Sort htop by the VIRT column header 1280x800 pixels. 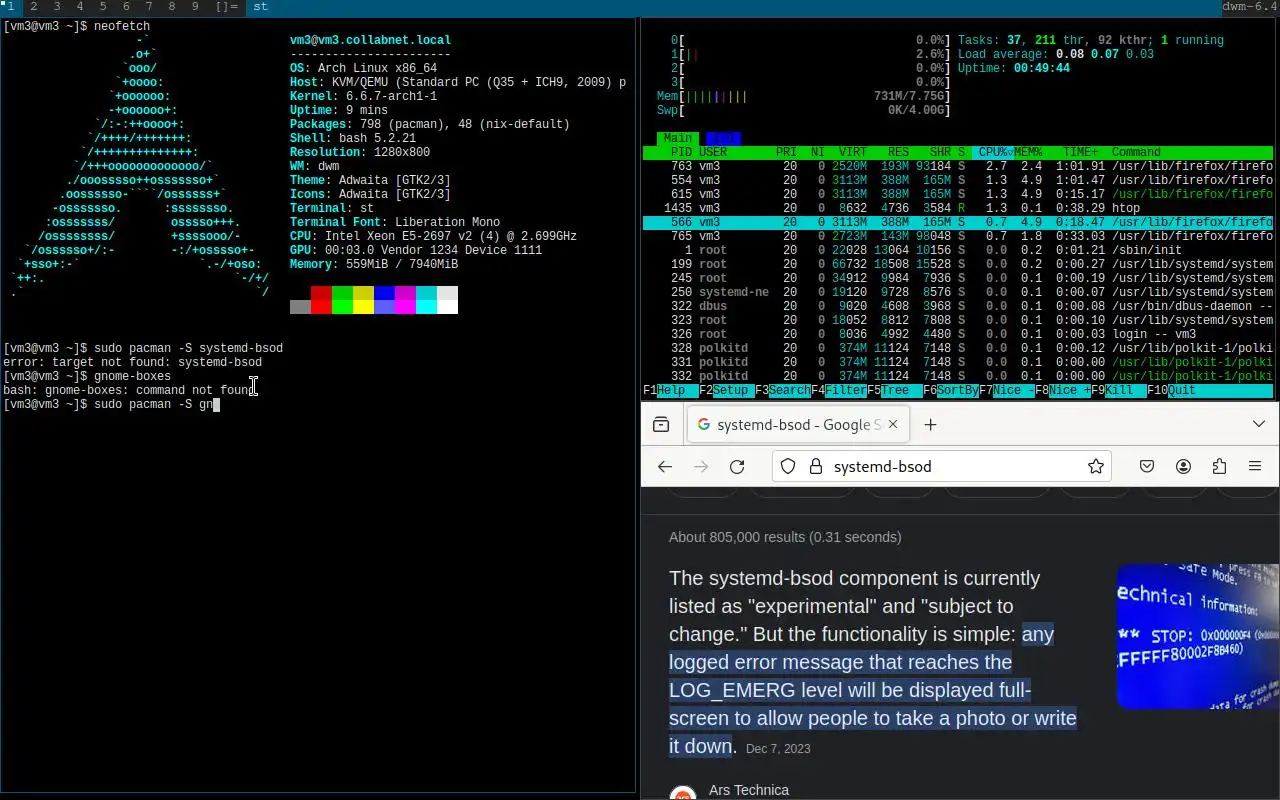coord(853,152)
